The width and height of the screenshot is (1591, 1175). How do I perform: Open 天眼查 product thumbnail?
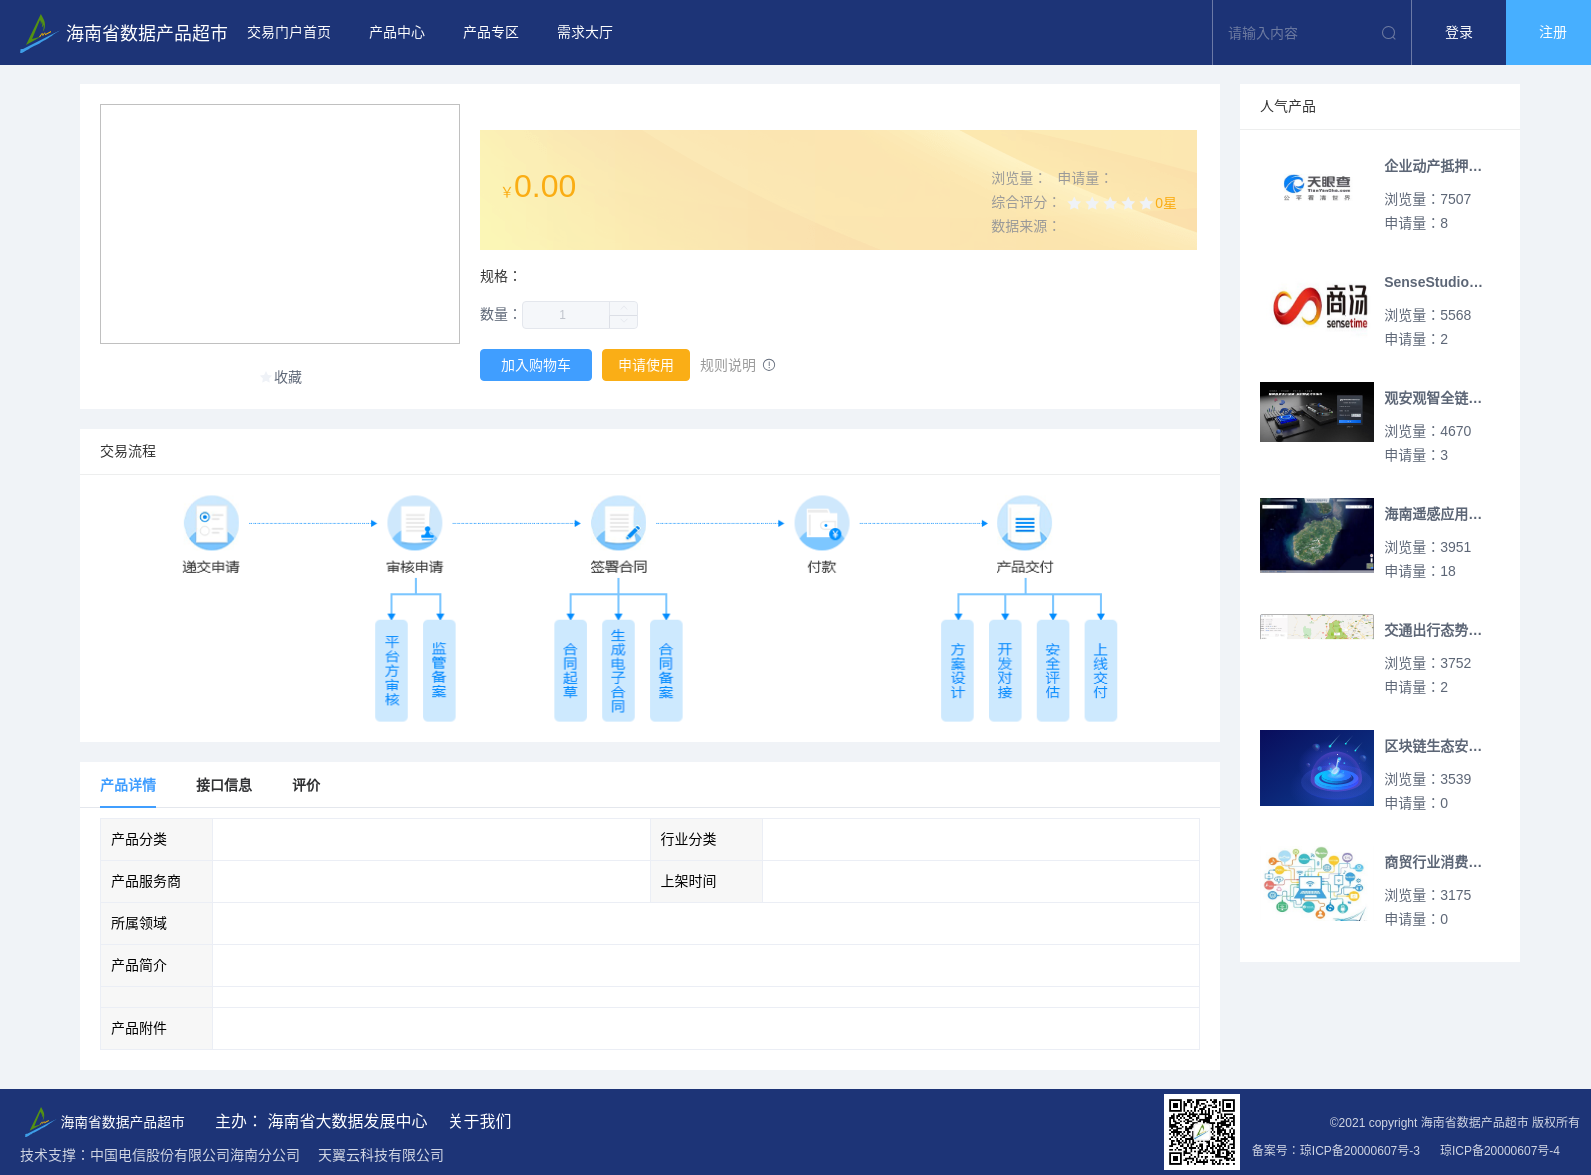1317,188
